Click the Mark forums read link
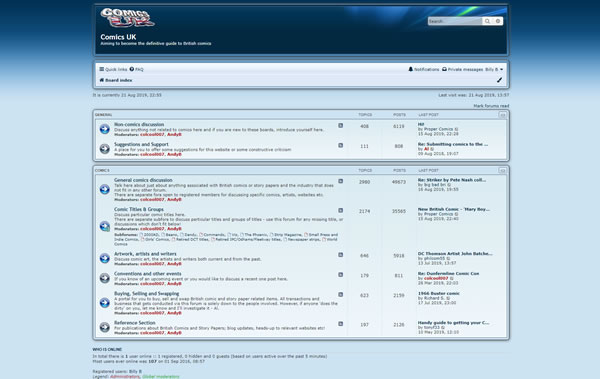 [491, 106]
